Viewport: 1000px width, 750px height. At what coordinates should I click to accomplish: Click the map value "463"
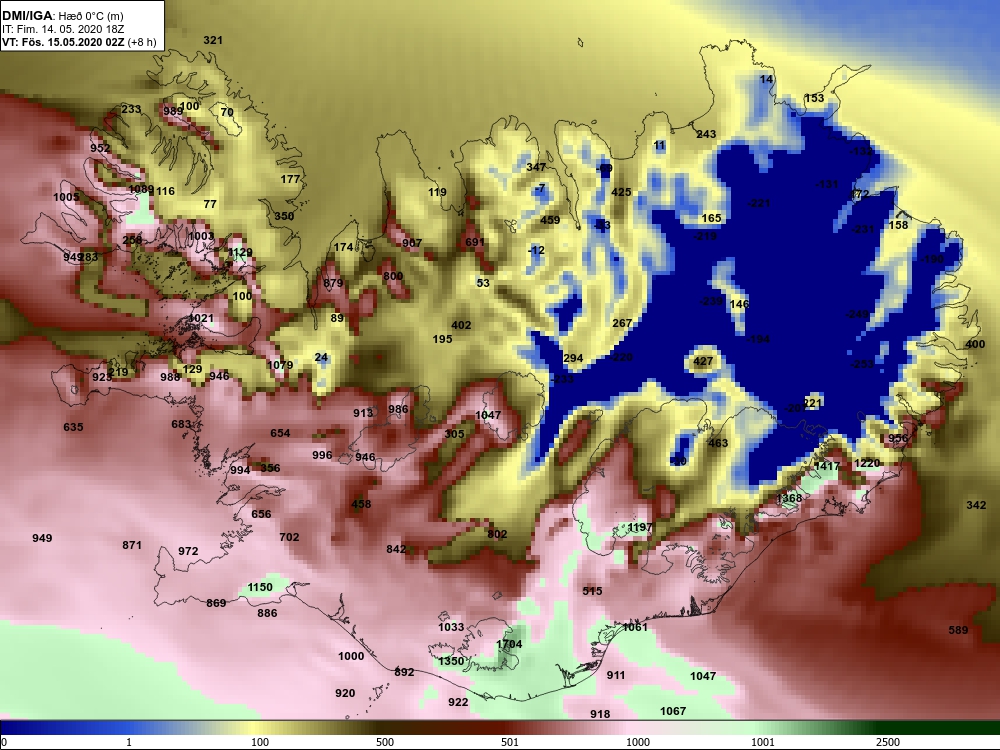[717, 443]
